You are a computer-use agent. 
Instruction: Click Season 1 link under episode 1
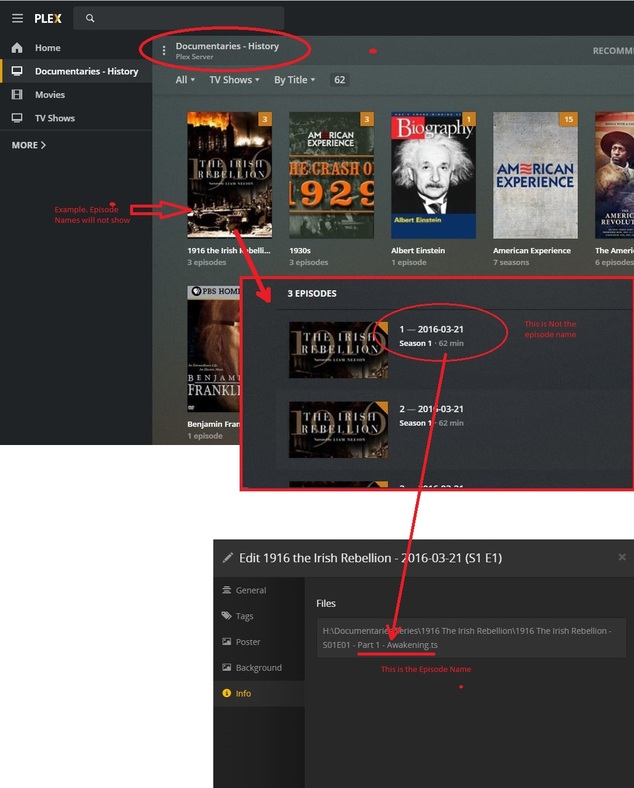pos(415,343)
